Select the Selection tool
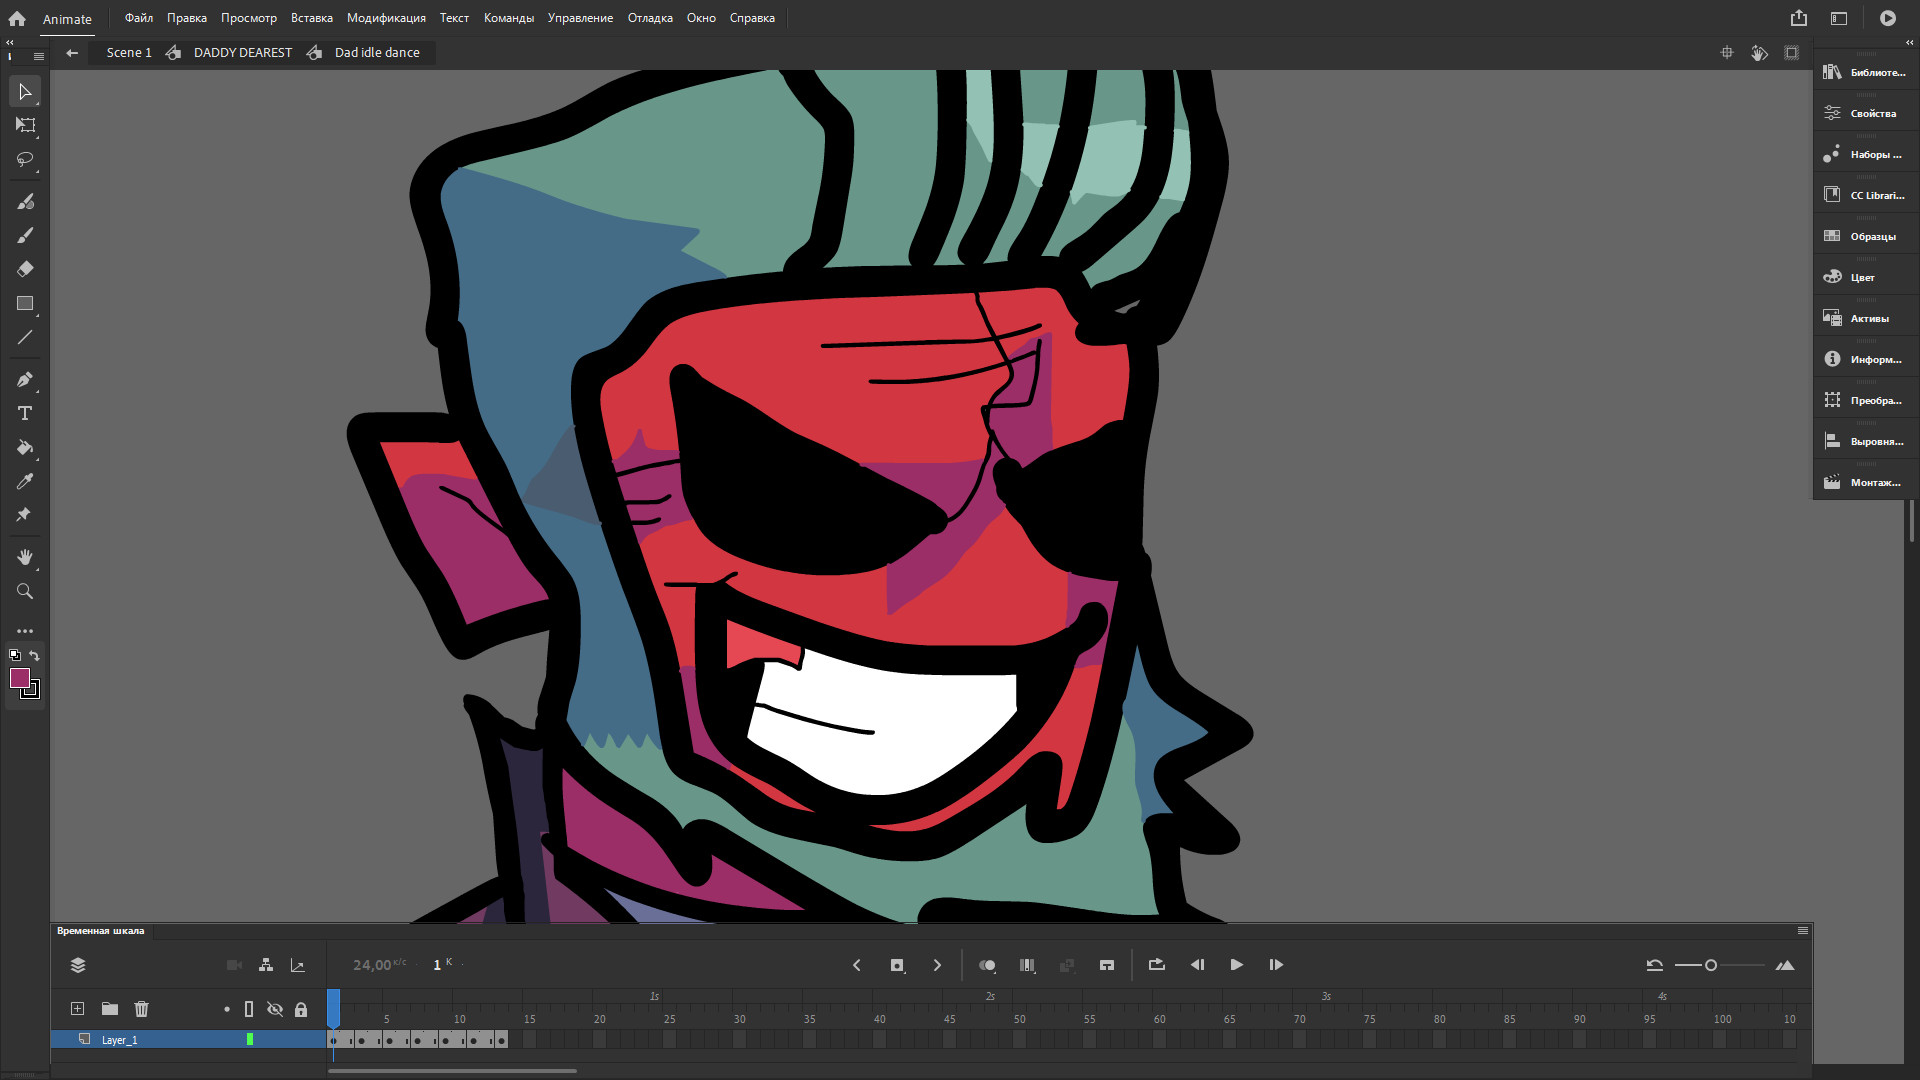Image resolution: width=1920 pixels, height=1080 pixels. 24,91
